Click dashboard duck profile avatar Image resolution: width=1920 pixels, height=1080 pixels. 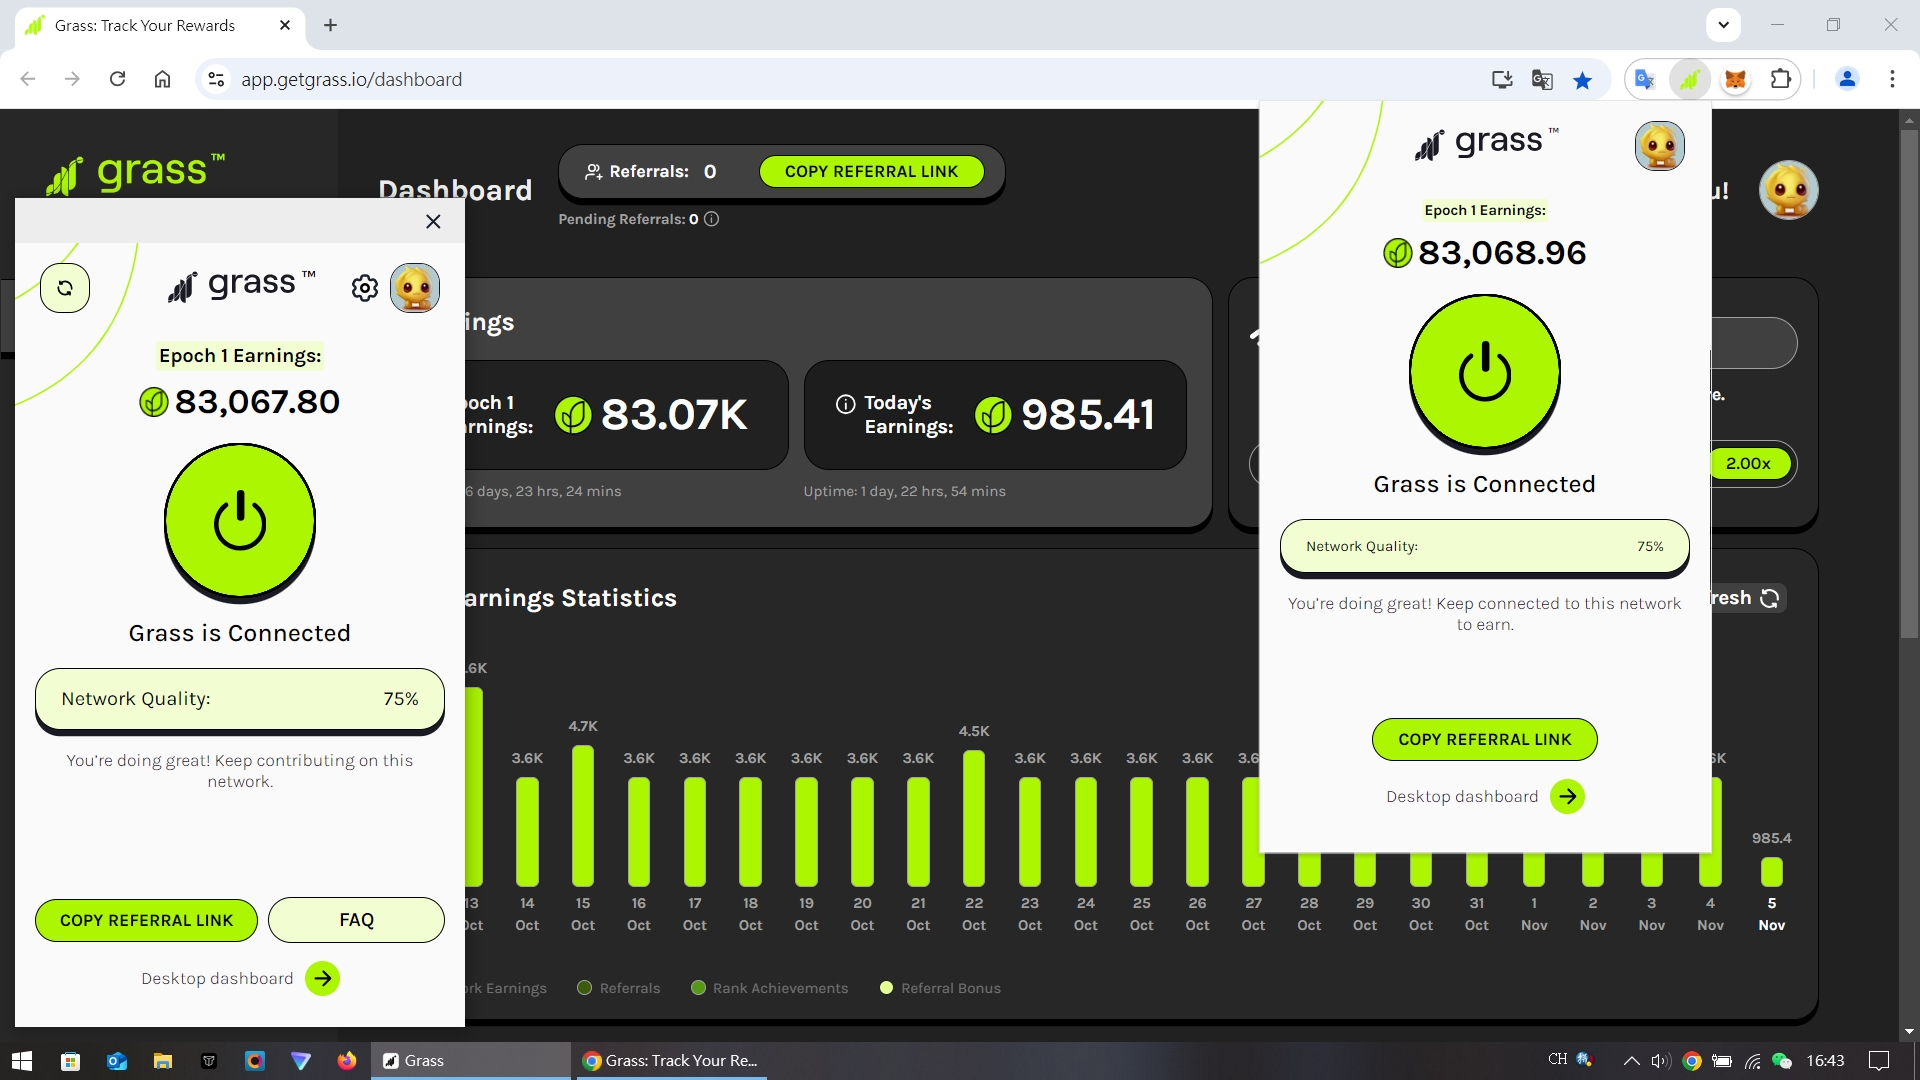click(1788, 190)
